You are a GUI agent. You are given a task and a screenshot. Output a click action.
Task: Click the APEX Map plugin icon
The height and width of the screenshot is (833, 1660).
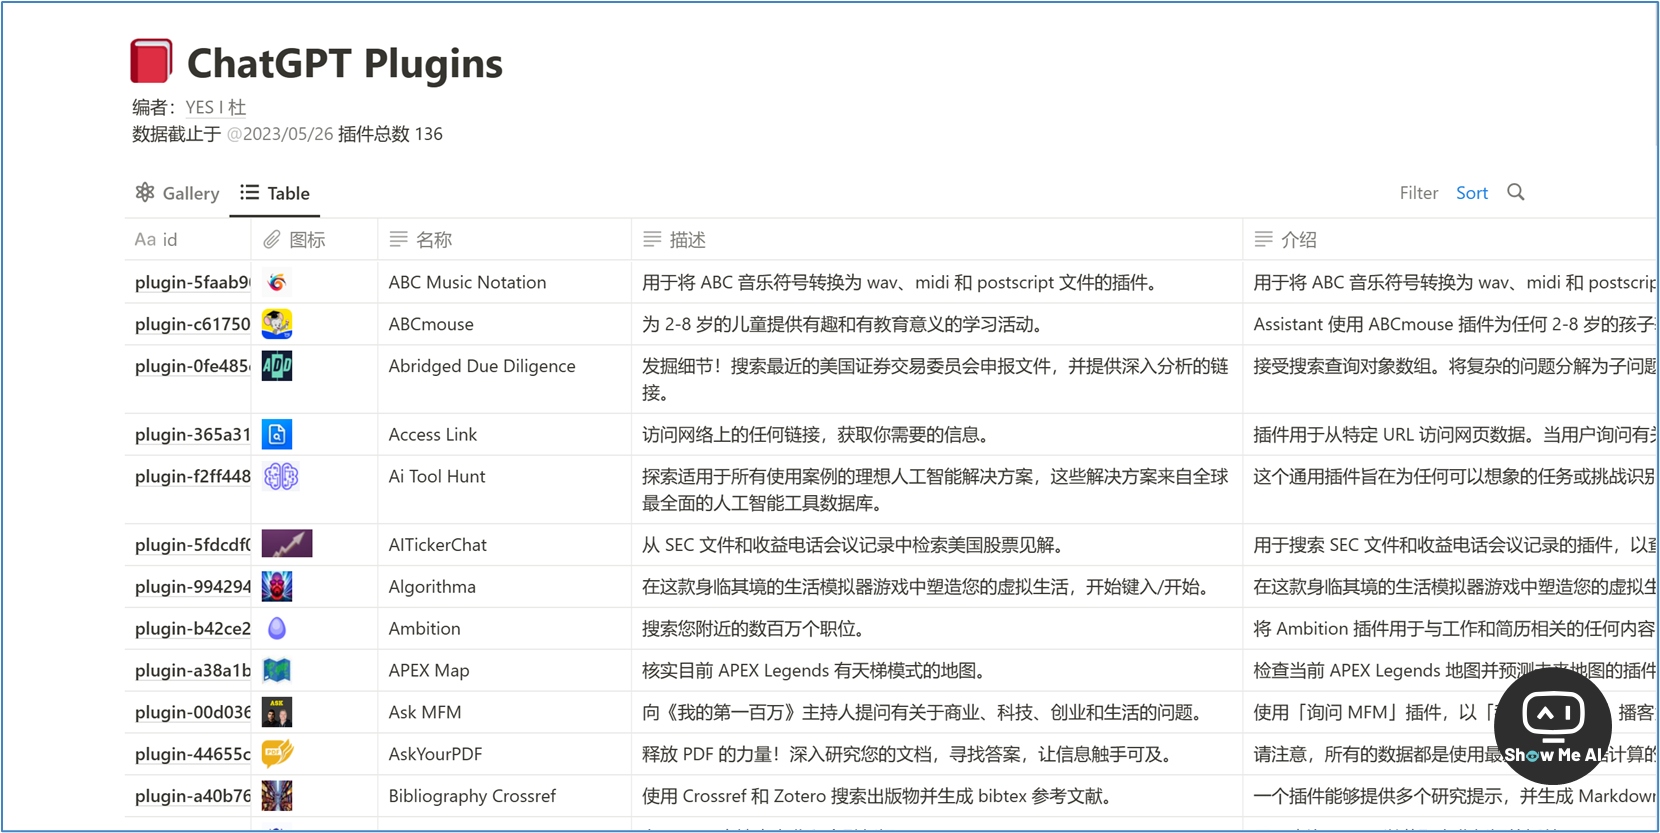tap(277, 670)
